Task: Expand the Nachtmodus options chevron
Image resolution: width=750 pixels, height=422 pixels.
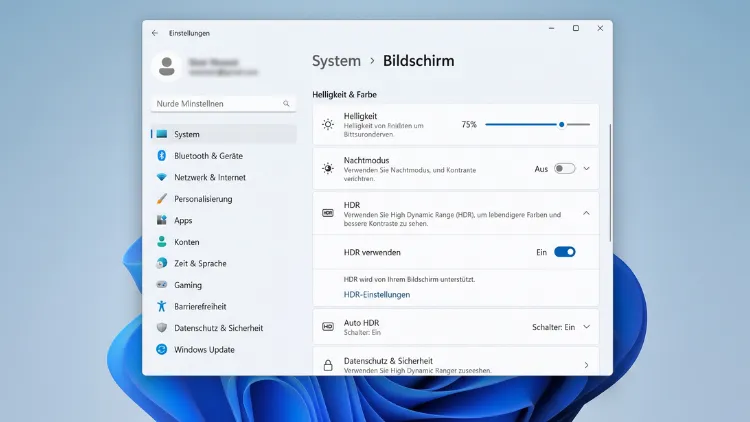Action: pos(586,168)
